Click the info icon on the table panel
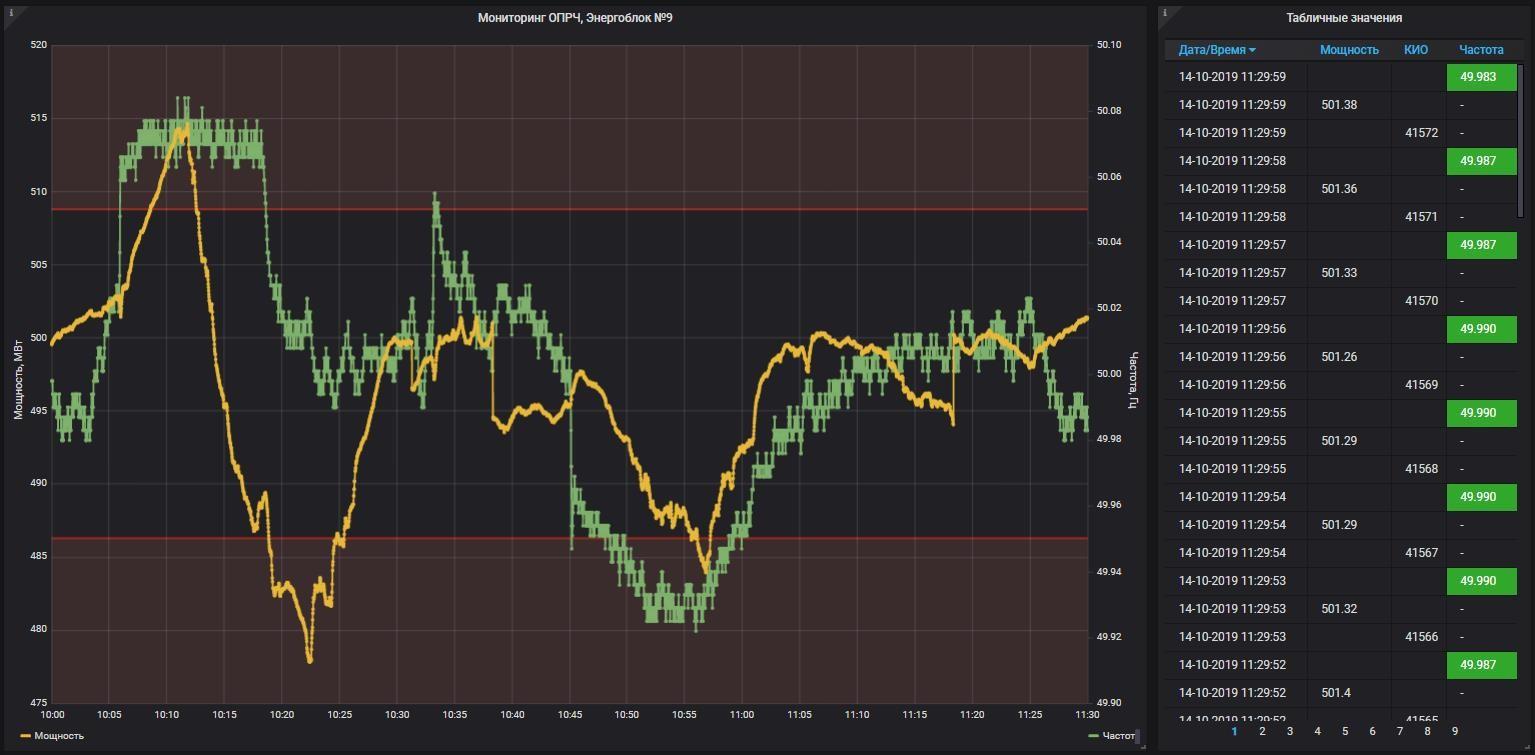Image resolution: width=1535 pixels, height=755 pixels. [1164, 13]
